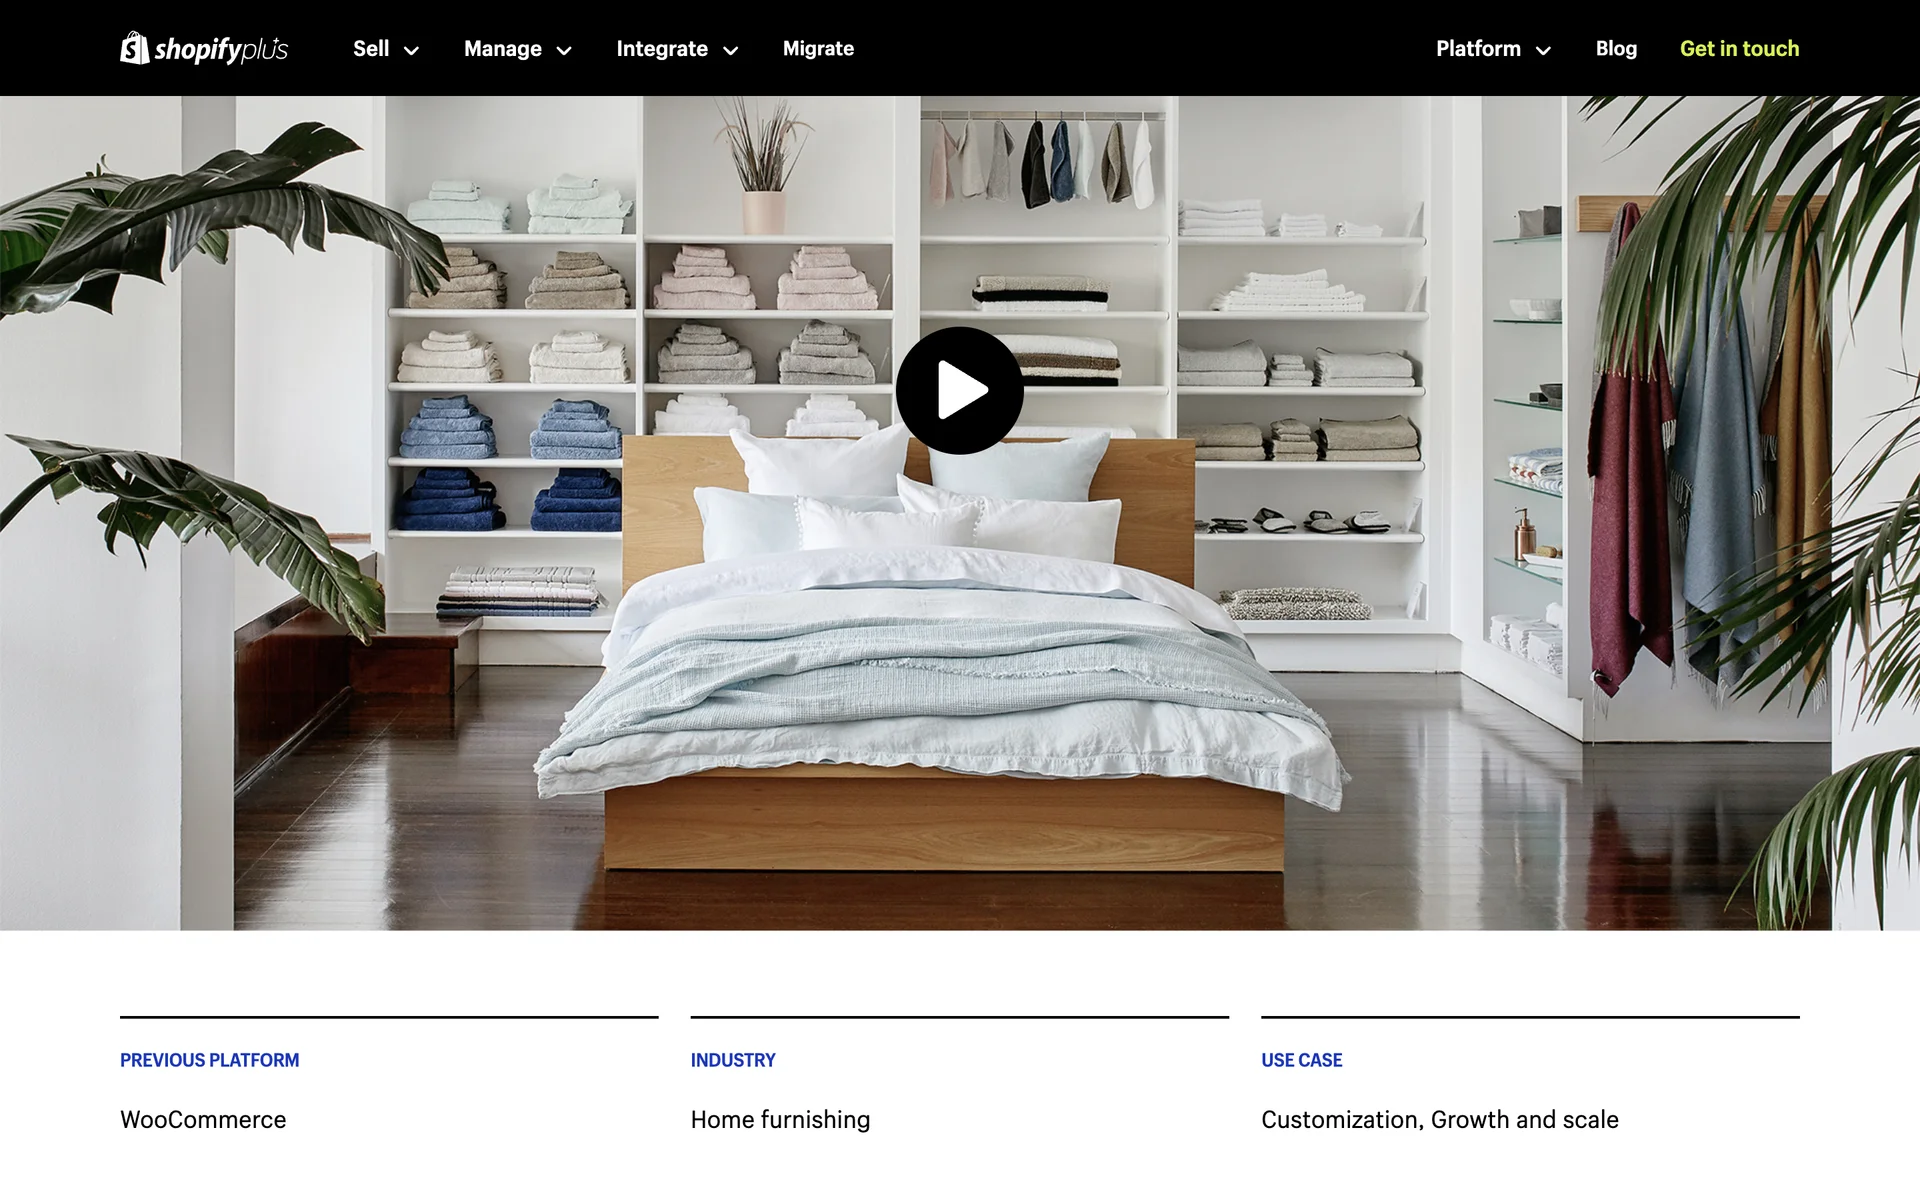The height and width of the screenshot is (1200, 1920).
Task: Open the Platform menu
Action: (x=1477, y=49)
